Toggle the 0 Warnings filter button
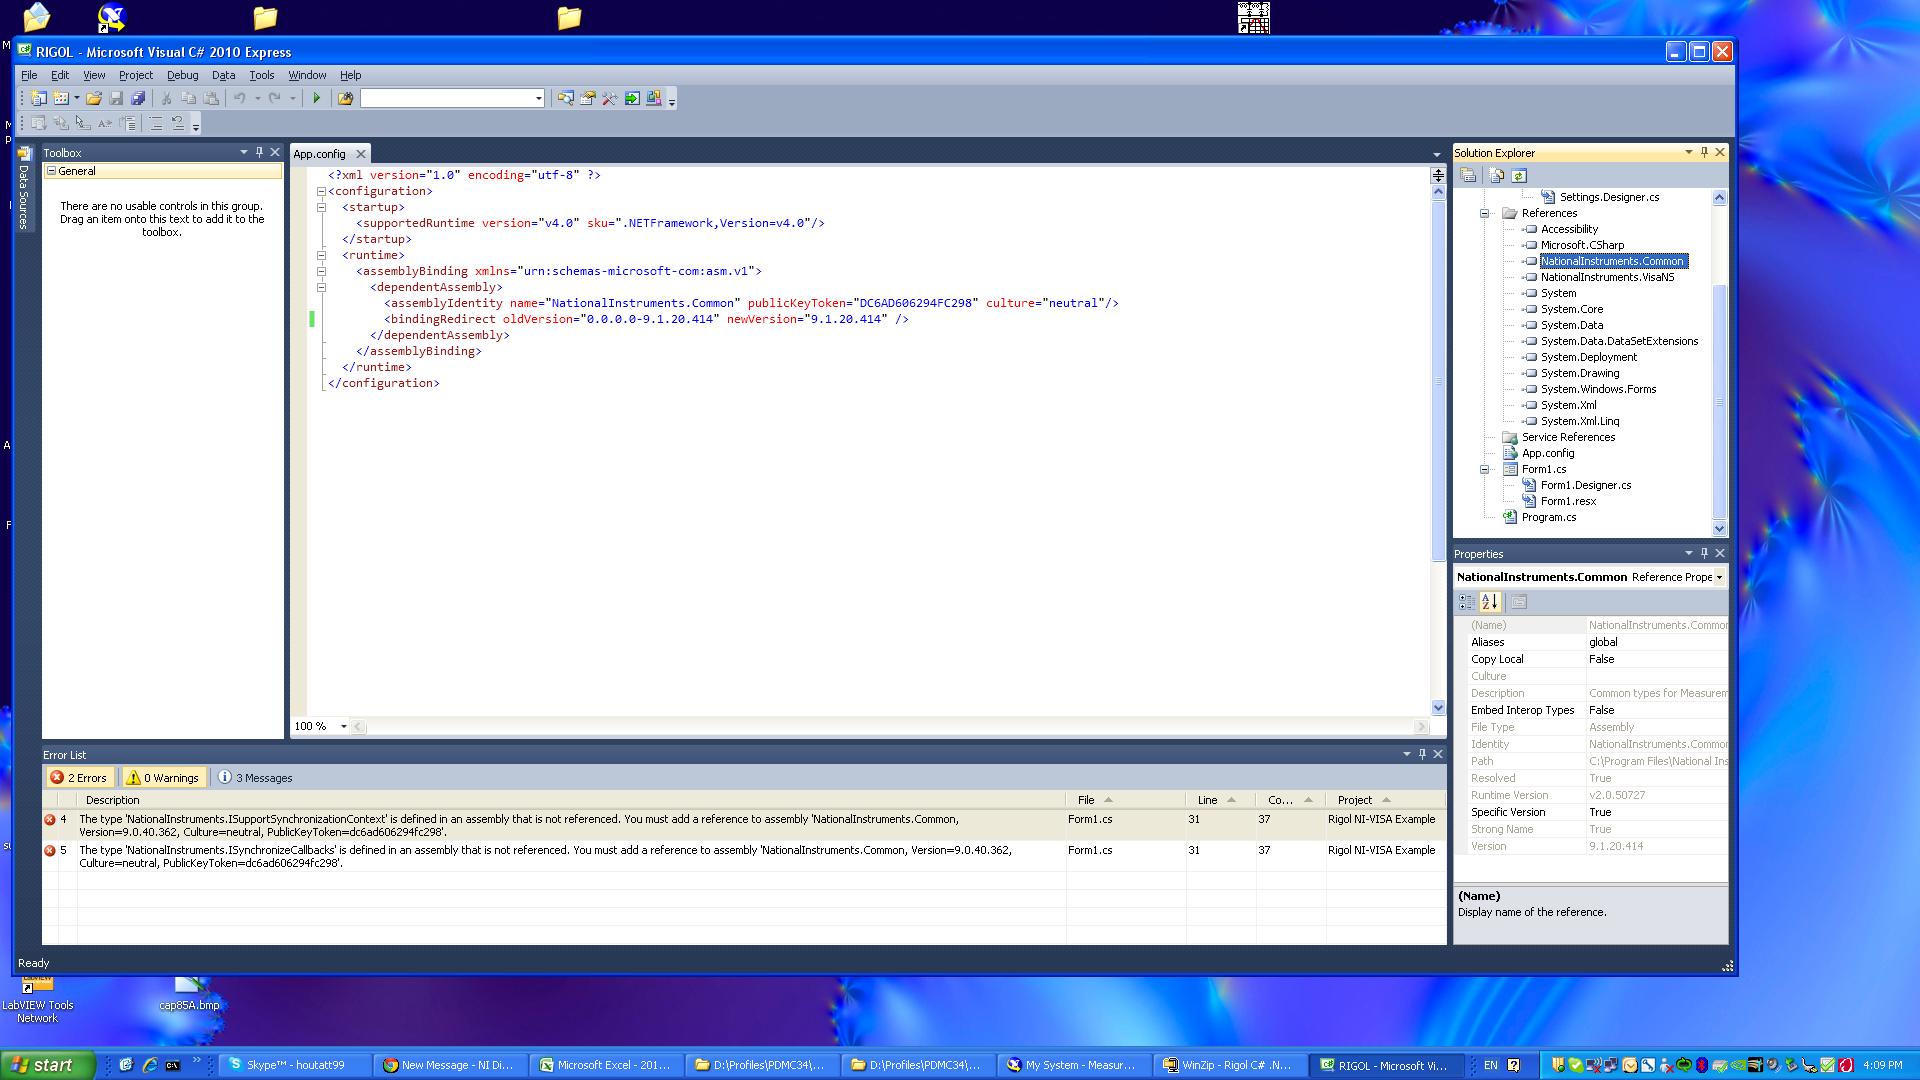This screenshot has width=1920, height=1080. tap(163, 778)
